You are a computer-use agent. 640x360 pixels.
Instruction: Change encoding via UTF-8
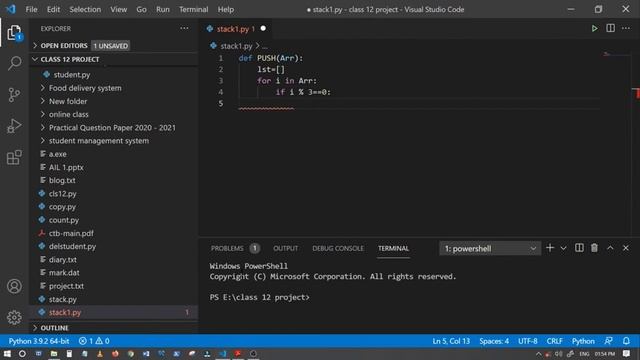click(527, 341)
